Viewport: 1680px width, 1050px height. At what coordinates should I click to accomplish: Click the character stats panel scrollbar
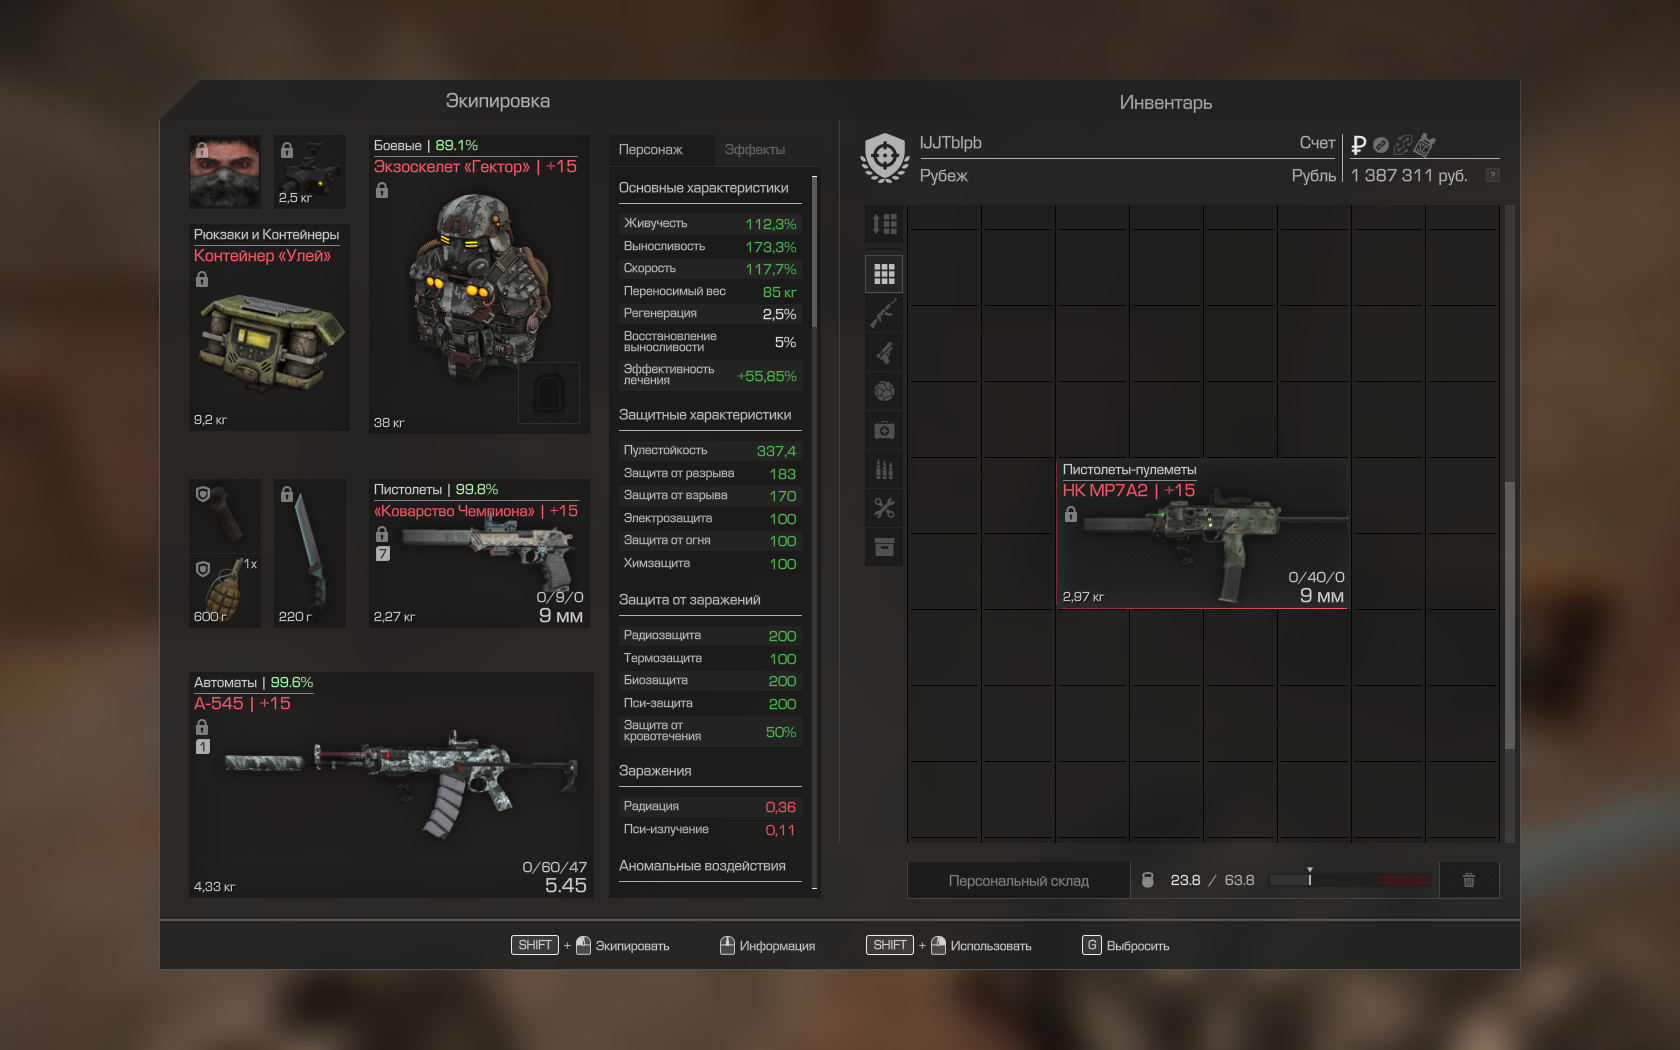(x=814, y=250)
